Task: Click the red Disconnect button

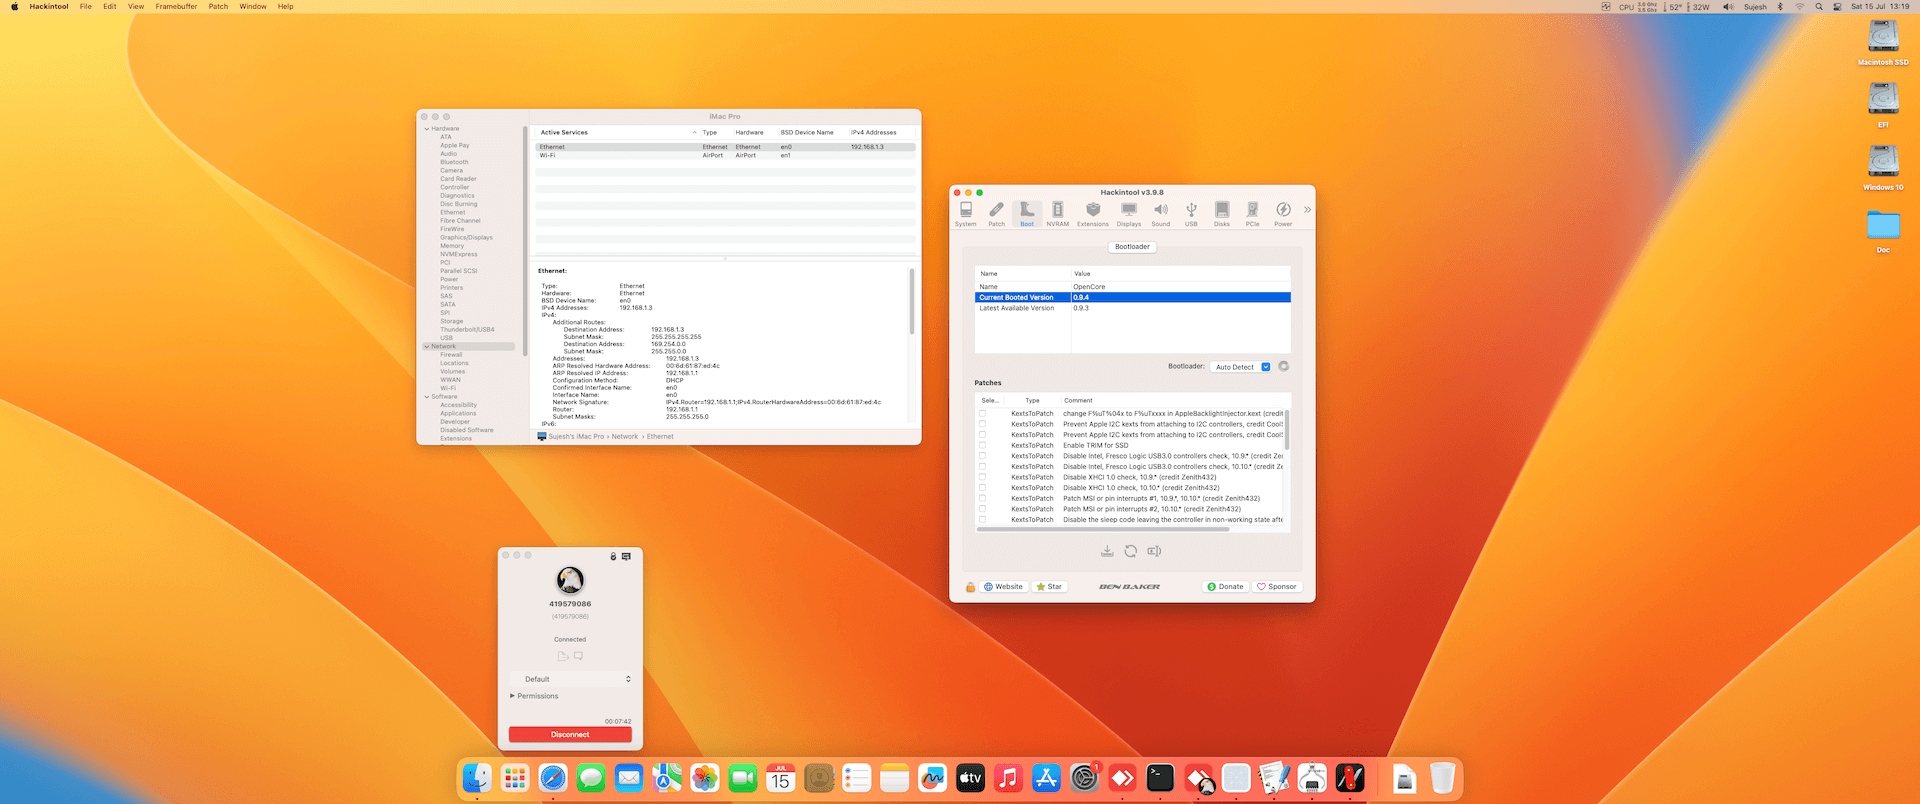Action: pos(570,734)
